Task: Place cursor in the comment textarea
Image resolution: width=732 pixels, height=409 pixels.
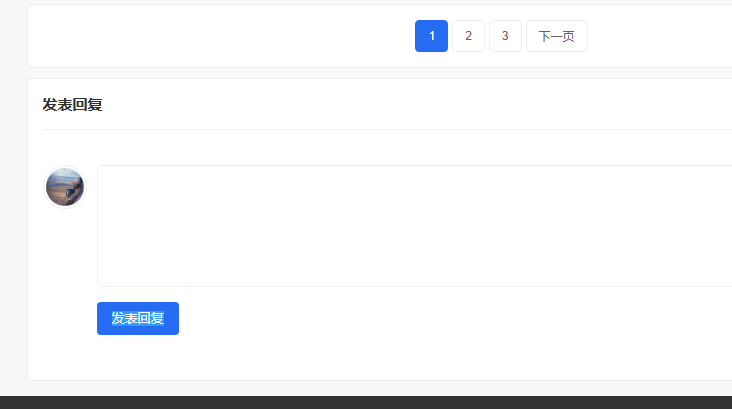Action: pos(415,226)
